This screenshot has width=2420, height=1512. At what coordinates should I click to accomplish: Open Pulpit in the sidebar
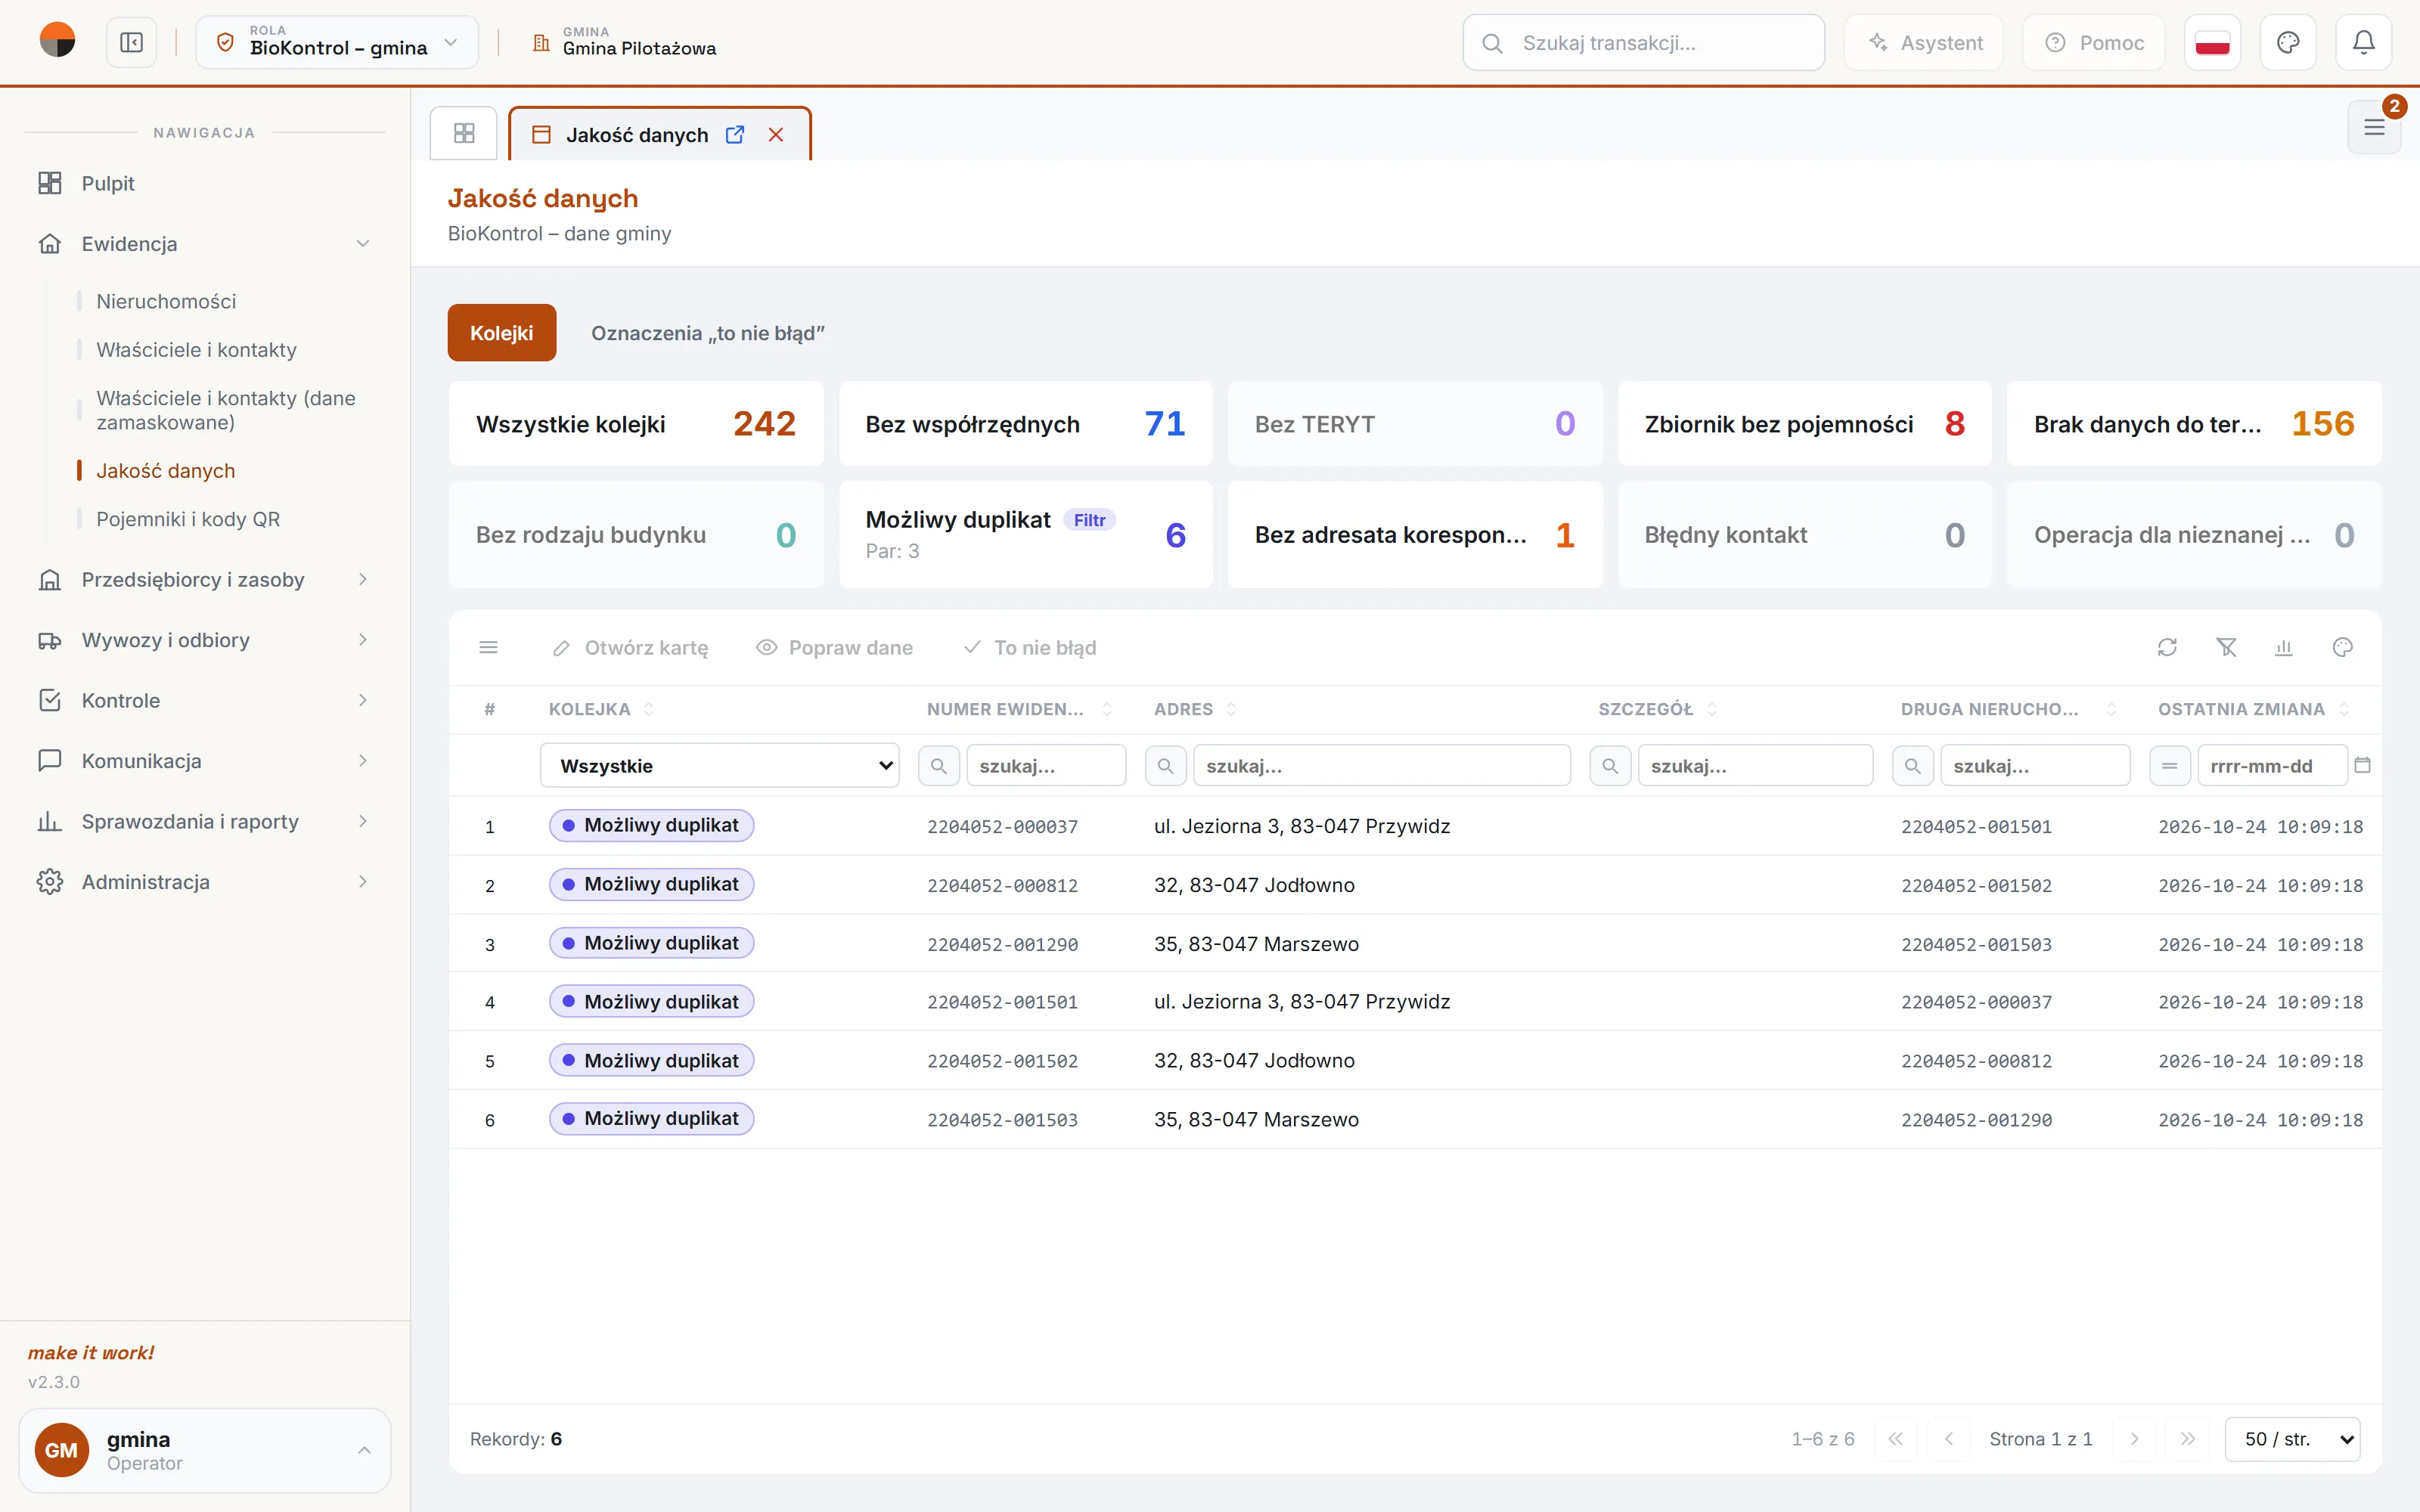(x=204, y=183)
